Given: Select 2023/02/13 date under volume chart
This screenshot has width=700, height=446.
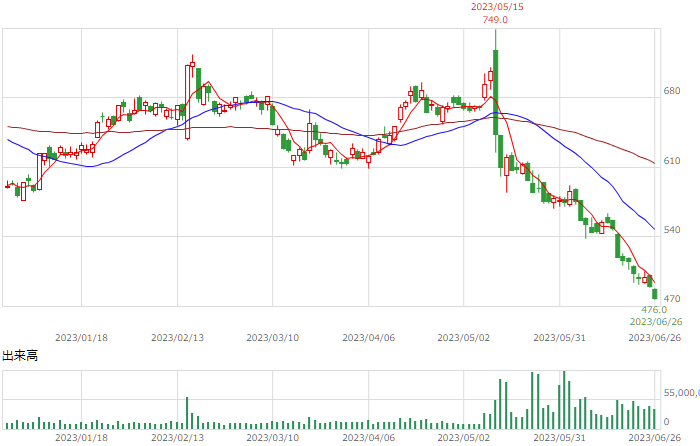Looking at the screenshot, I should 177,438.
